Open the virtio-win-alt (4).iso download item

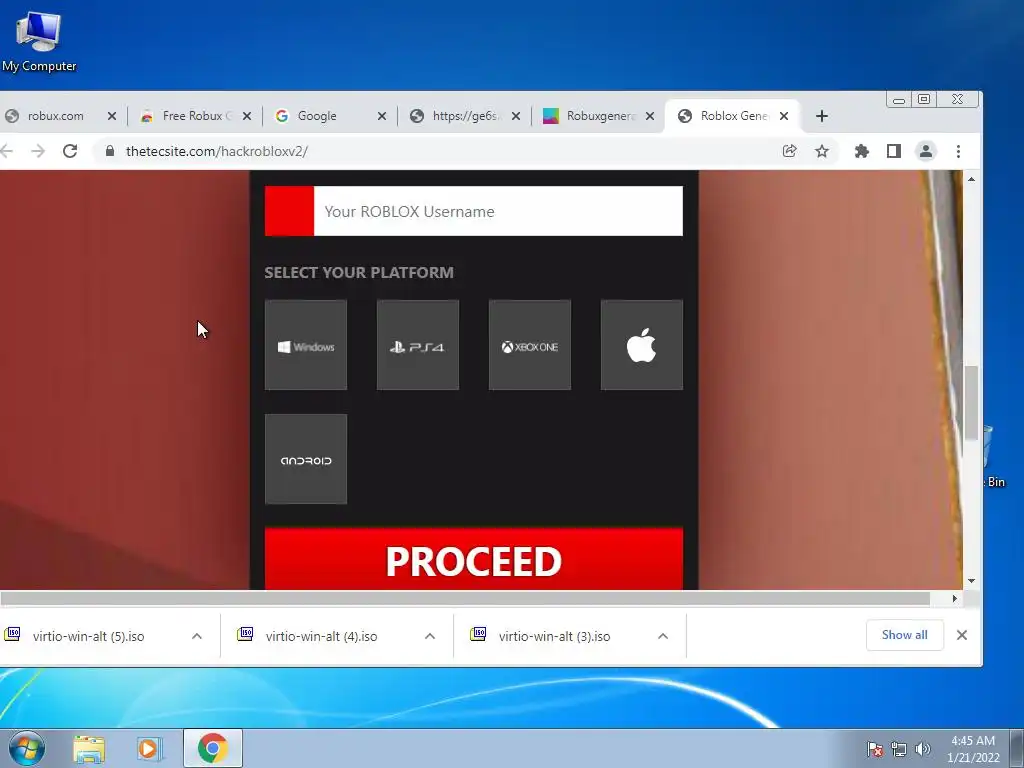click(x=321, y=636)
